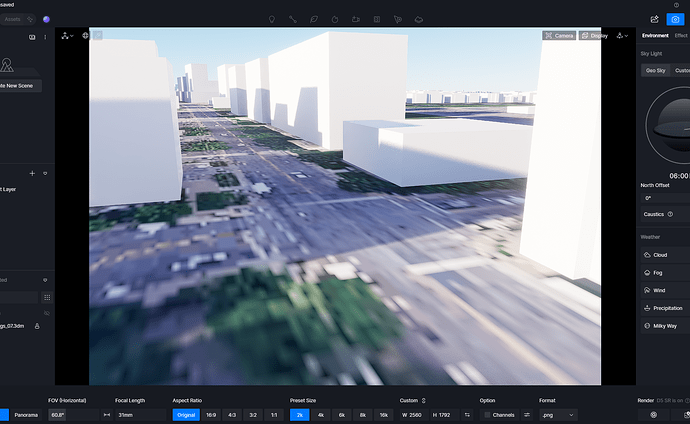Screen dimensions: 690x424
Task: Open the dropdown right of Display button
Action: coord(622,36)
